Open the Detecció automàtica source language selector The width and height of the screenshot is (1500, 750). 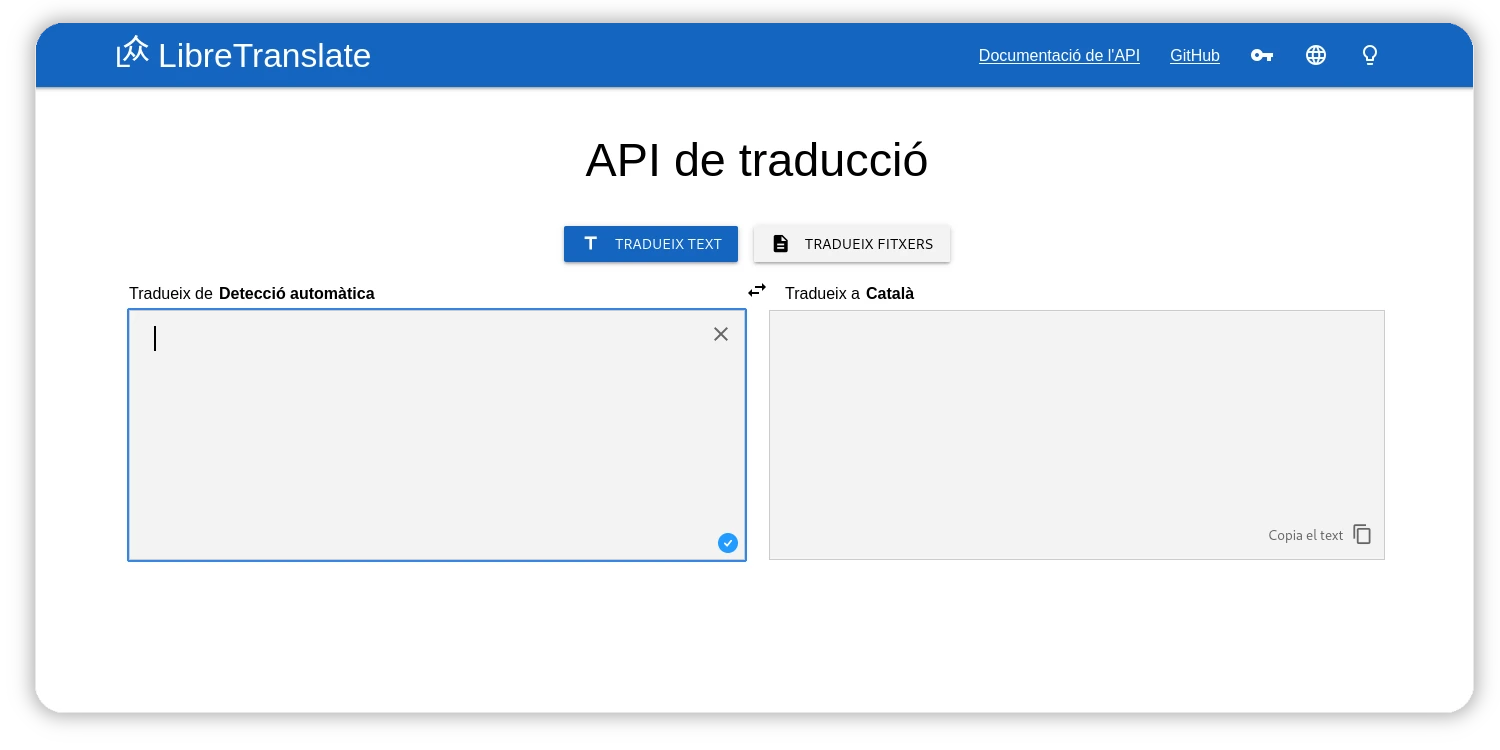coord(296,293)
